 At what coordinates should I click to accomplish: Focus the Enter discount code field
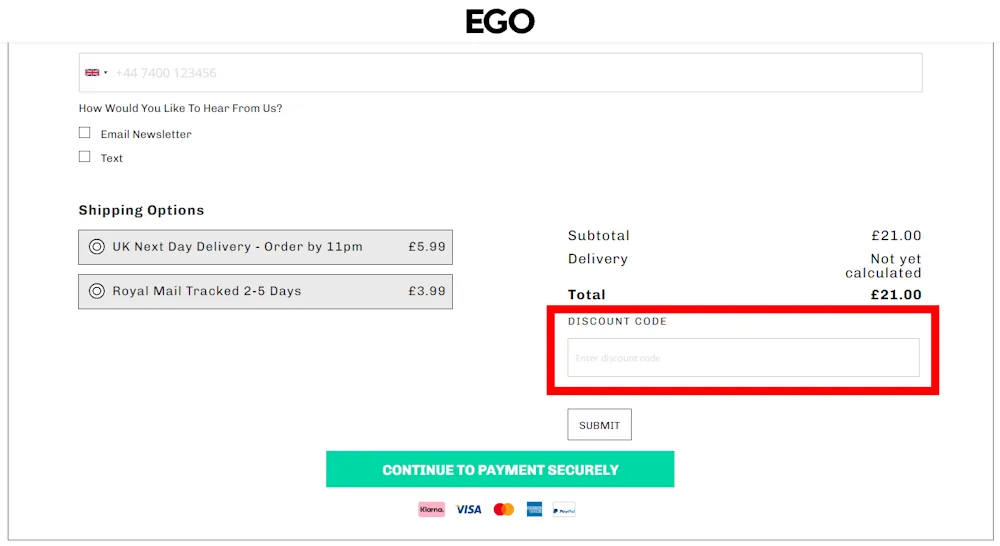pyautogui.click(x=743, y=358)
